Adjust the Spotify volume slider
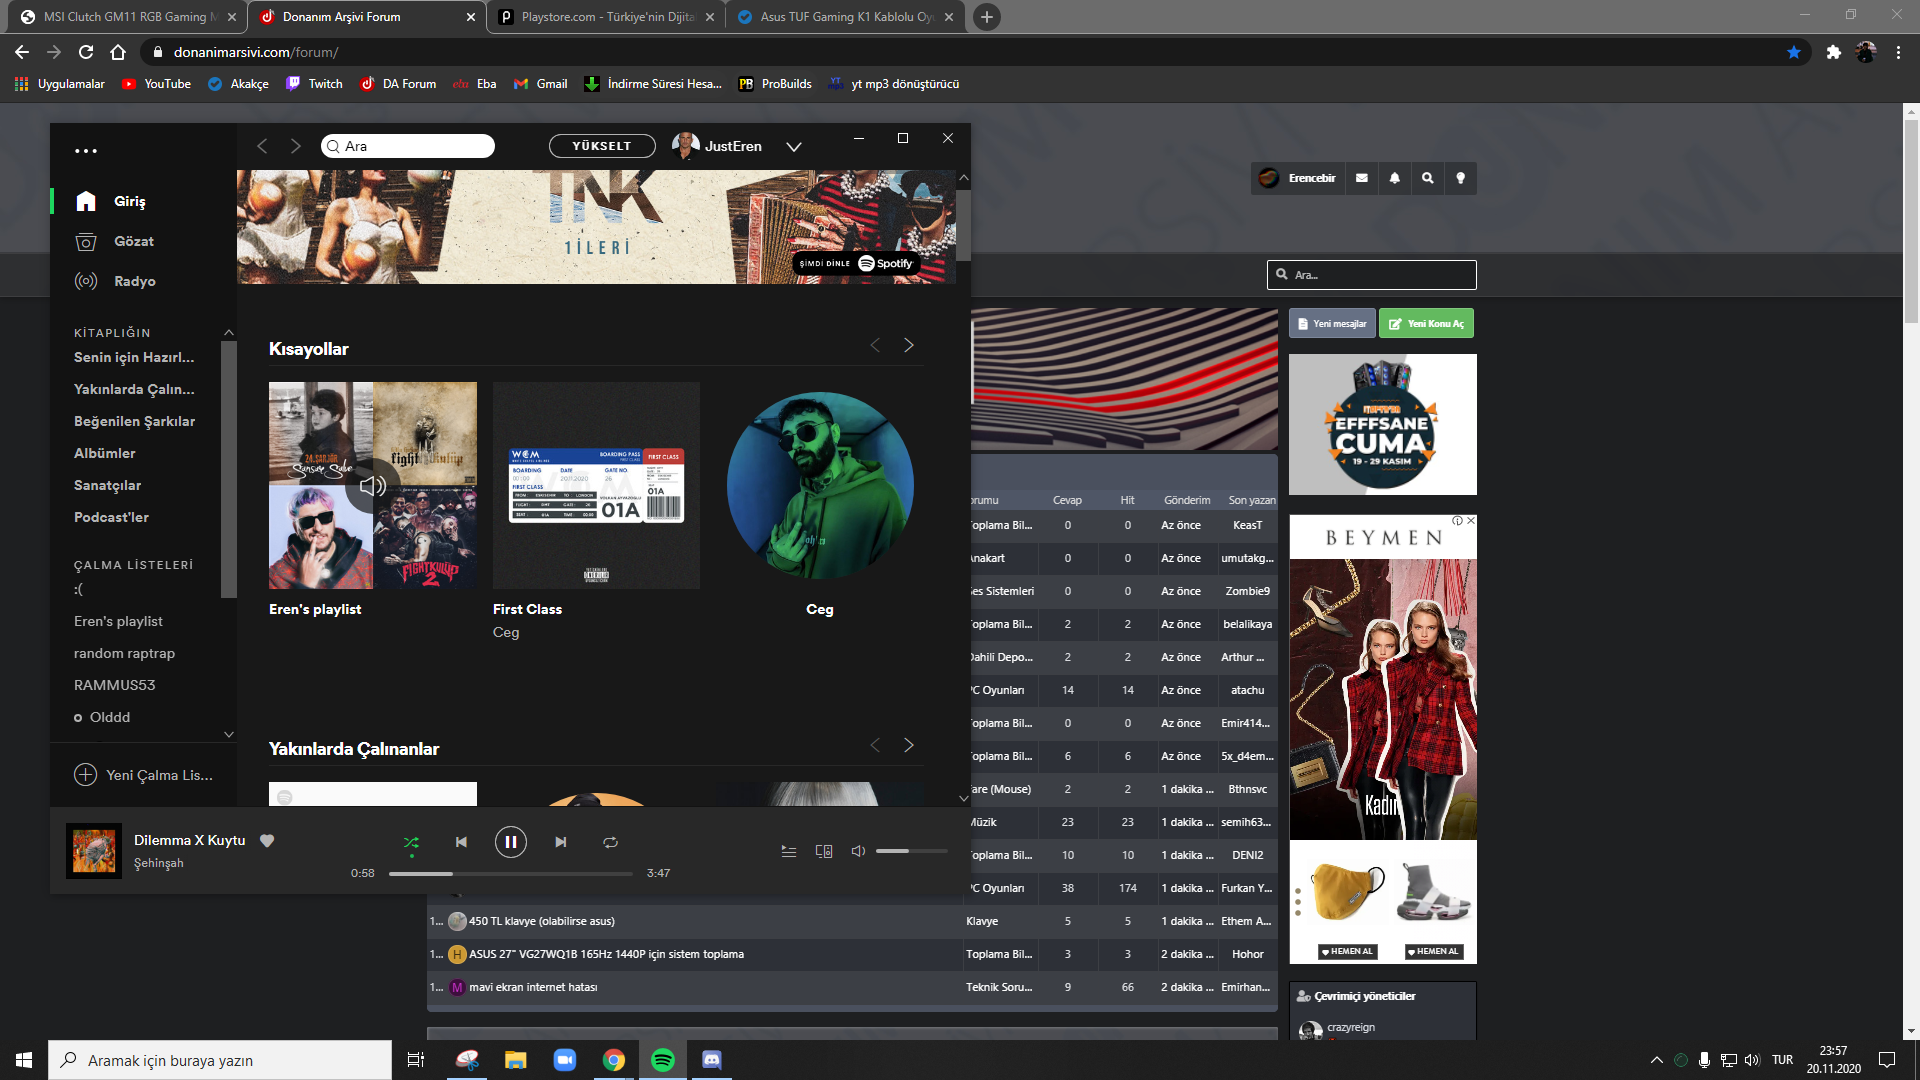The image size is (1920, 1080). pyautogui.click(x=911, y=851)
